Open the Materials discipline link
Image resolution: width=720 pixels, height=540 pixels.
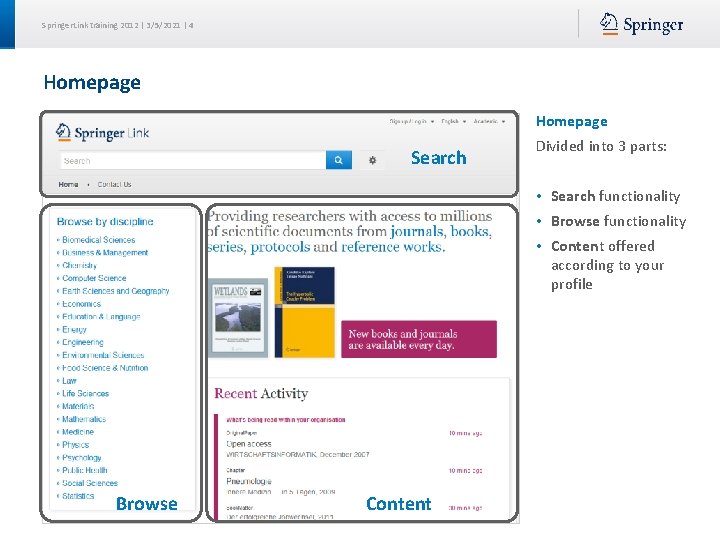[x=78, y=406]
